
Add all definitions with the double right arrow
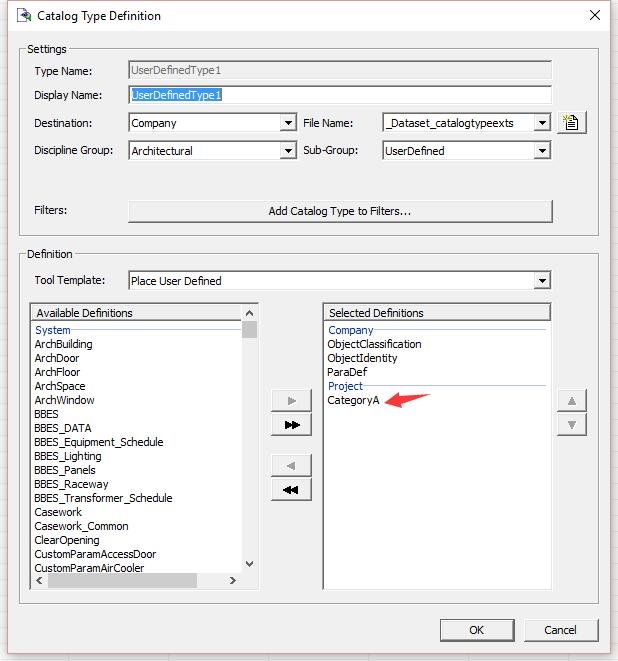pyautogui.click(x=291, y=425)
